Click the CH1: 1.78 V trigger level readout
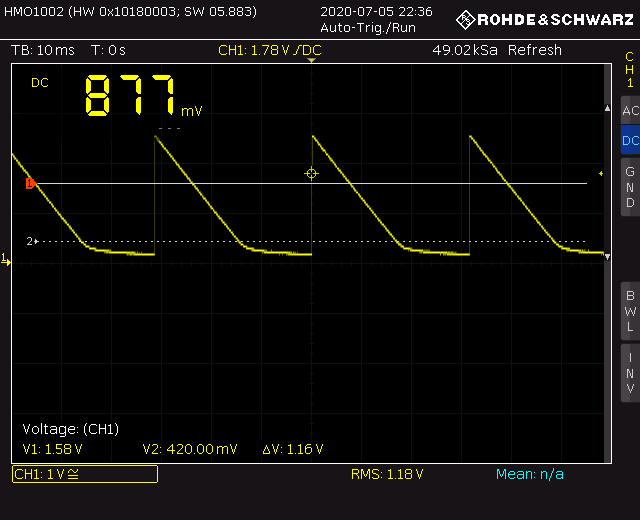Viewport: 640px width, 520px height. coord(270,50)
